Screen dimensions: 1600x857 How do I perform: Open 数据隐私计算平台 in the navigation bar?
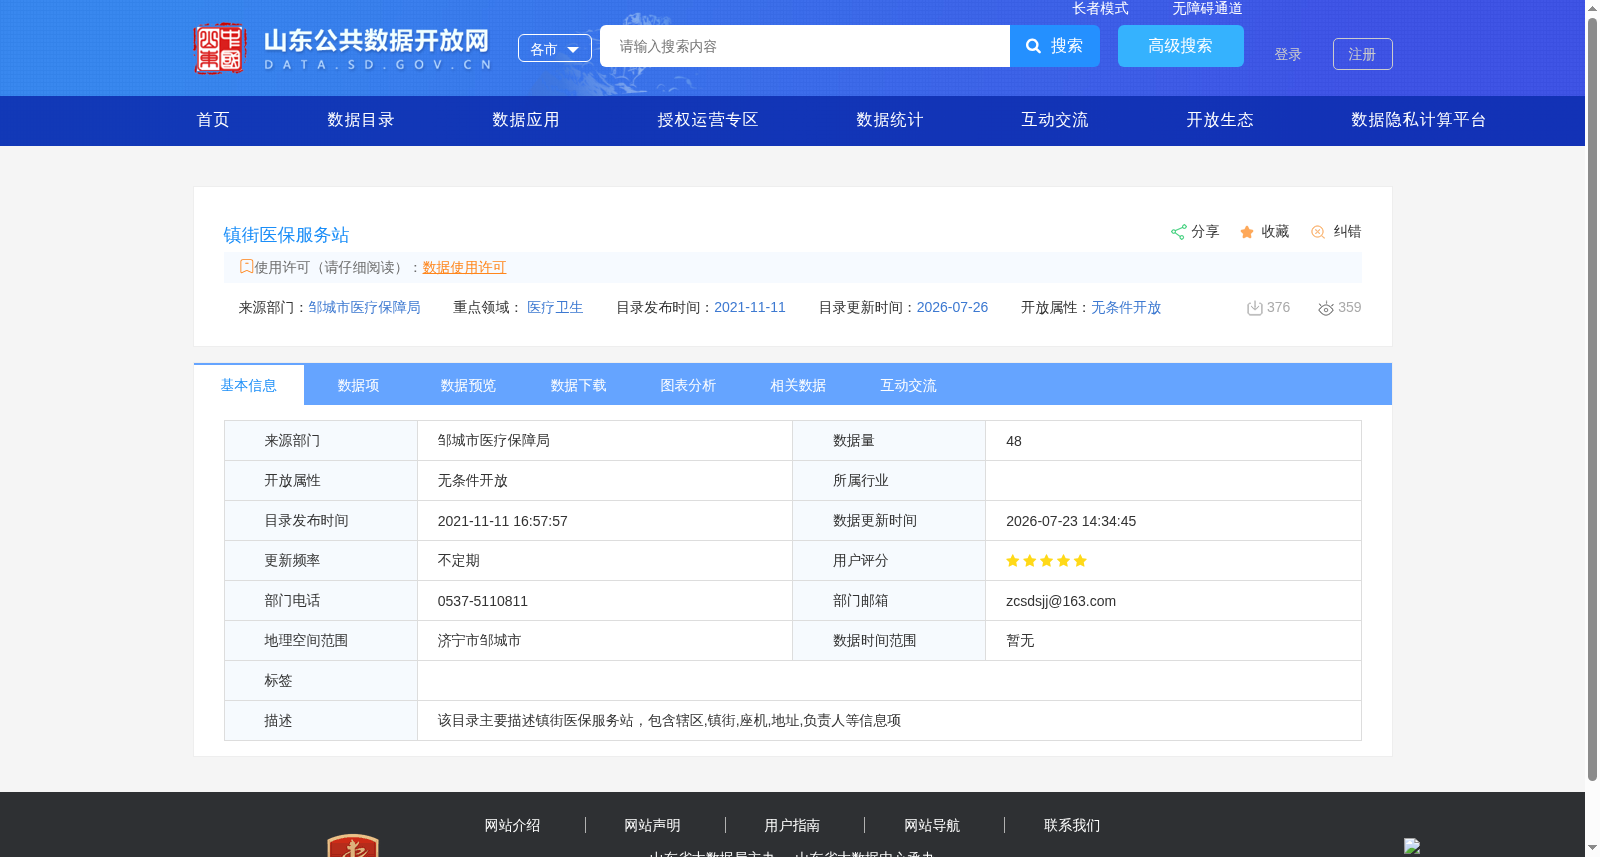pyautogui.click(x=1419, y=120)
